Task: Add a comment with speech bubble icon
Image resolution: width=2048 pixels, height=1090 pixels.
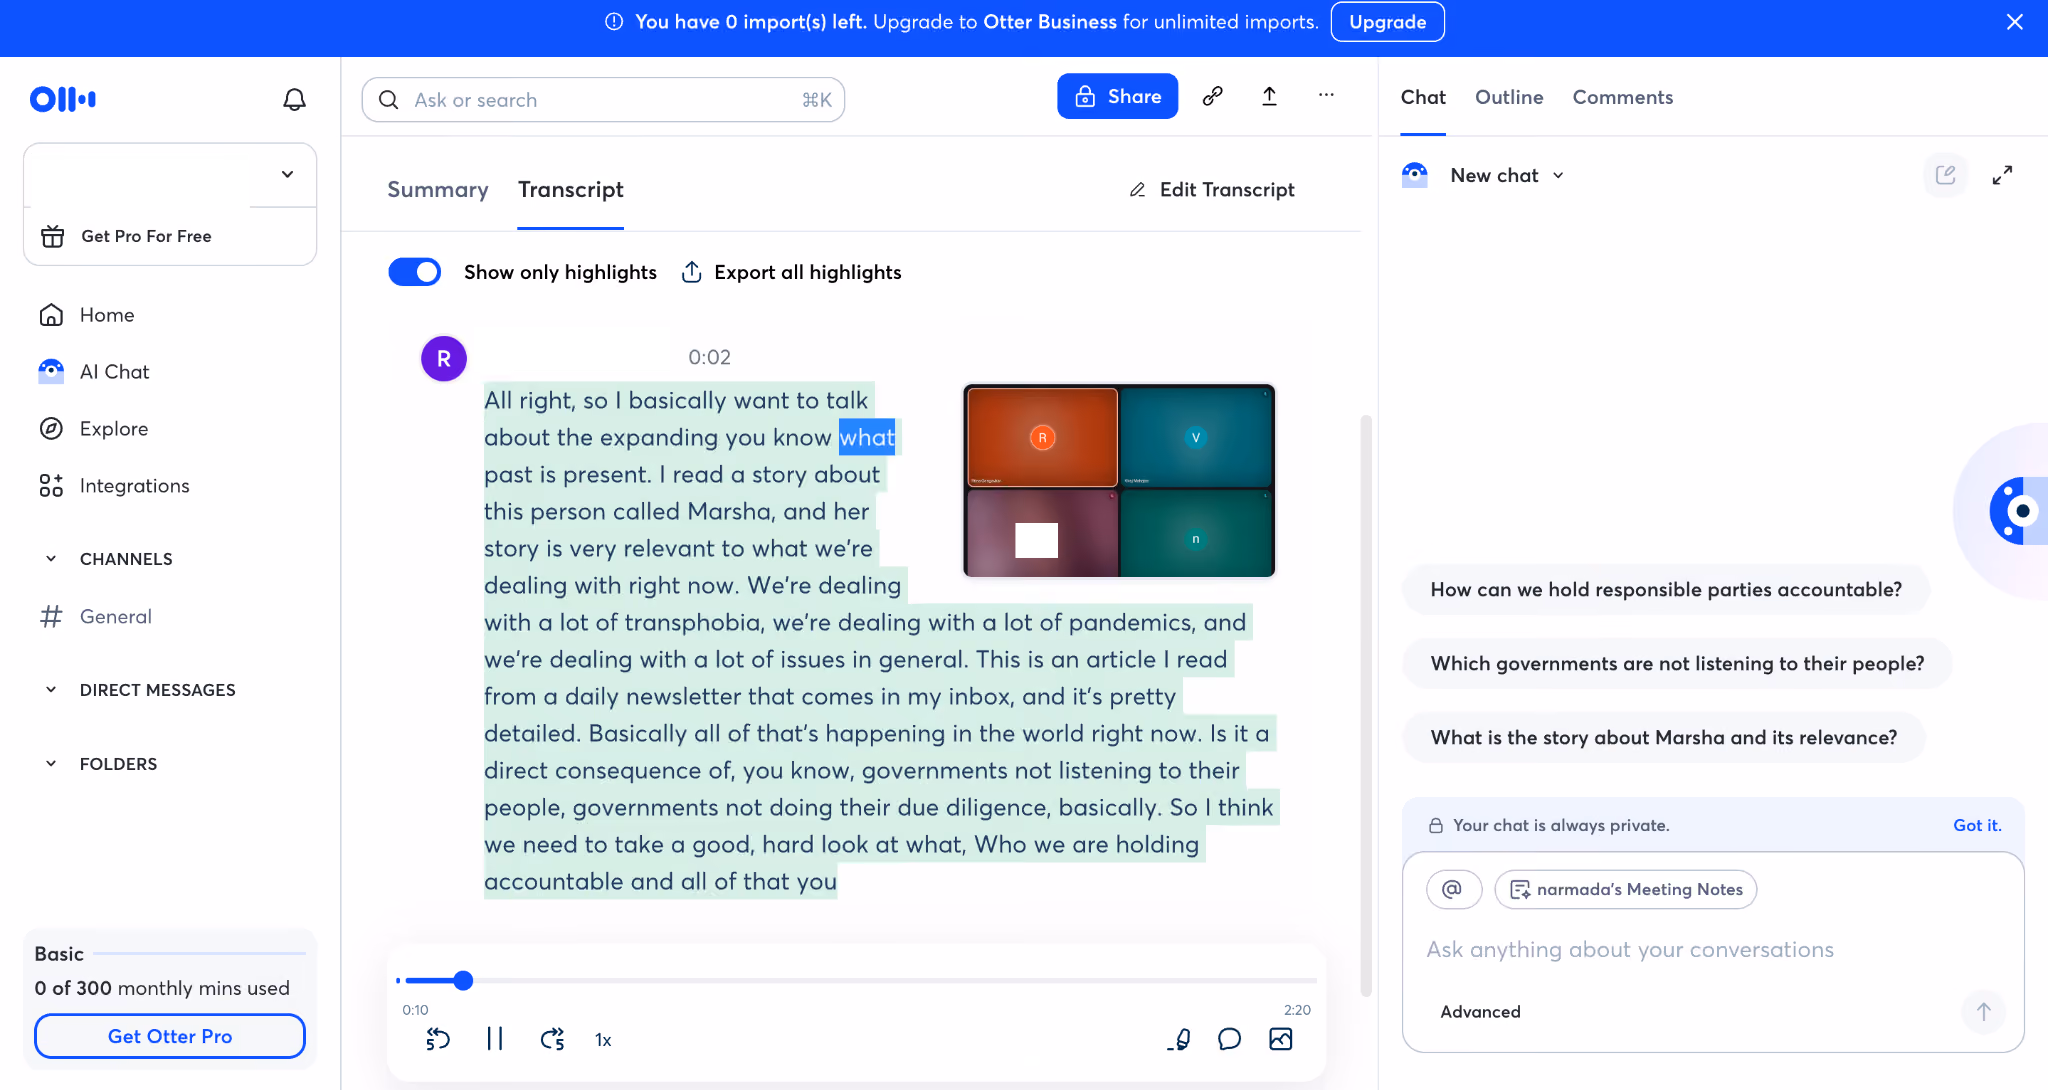Action: [x=1229, y=1039]
